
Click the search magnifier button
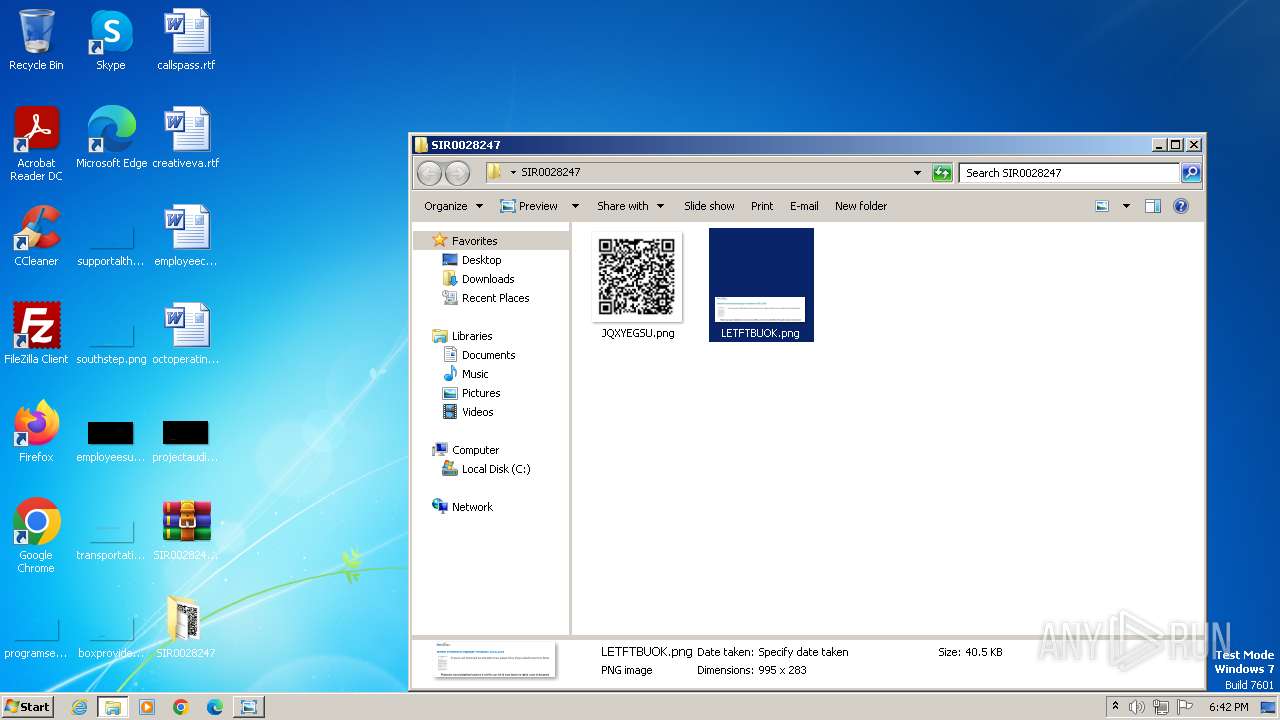pos(1191,173)
